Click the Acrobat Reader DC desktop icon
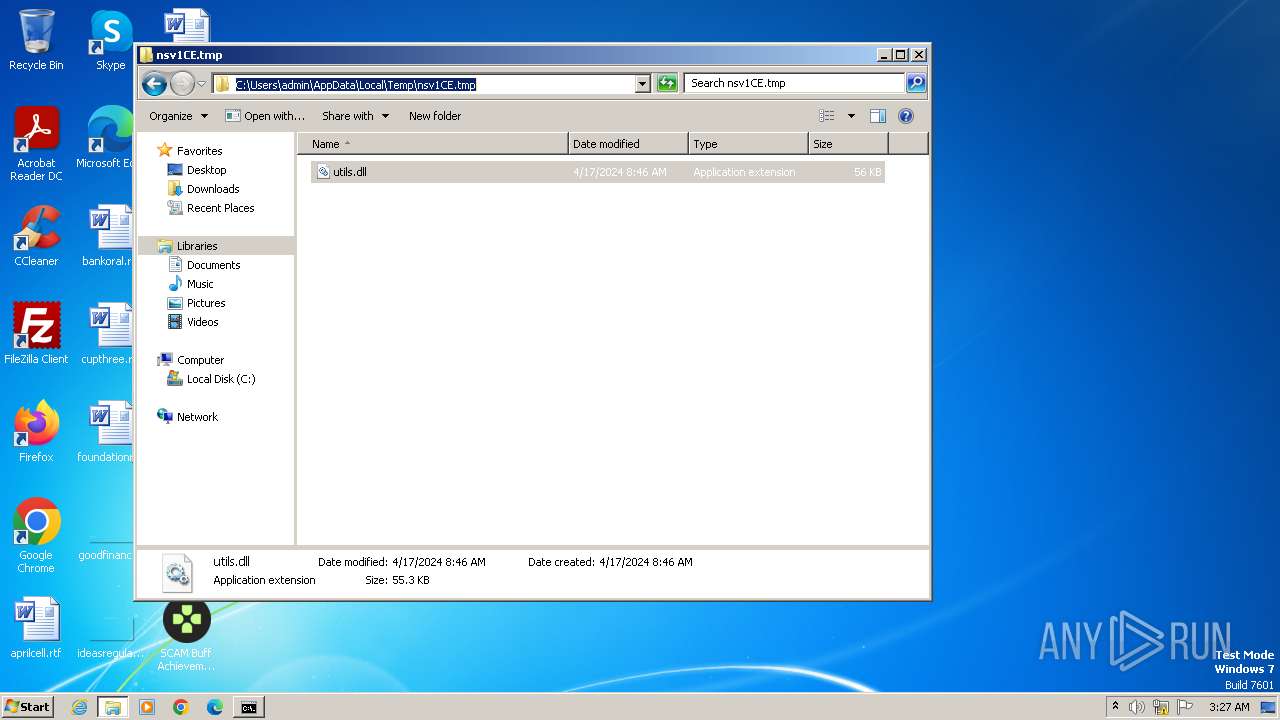The height and width of the screenshot is (720, 1280). [x=36, y=144]
